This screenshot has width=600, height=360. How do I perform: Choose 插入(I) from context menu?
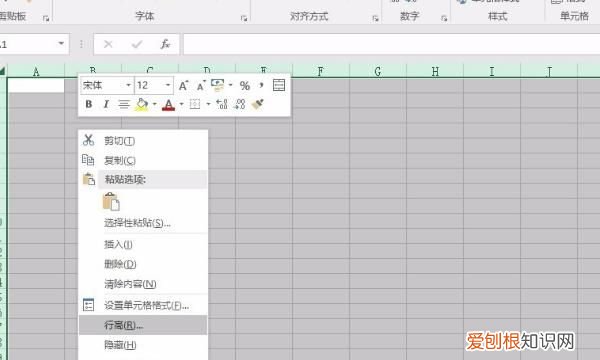(x=143, y=244)
